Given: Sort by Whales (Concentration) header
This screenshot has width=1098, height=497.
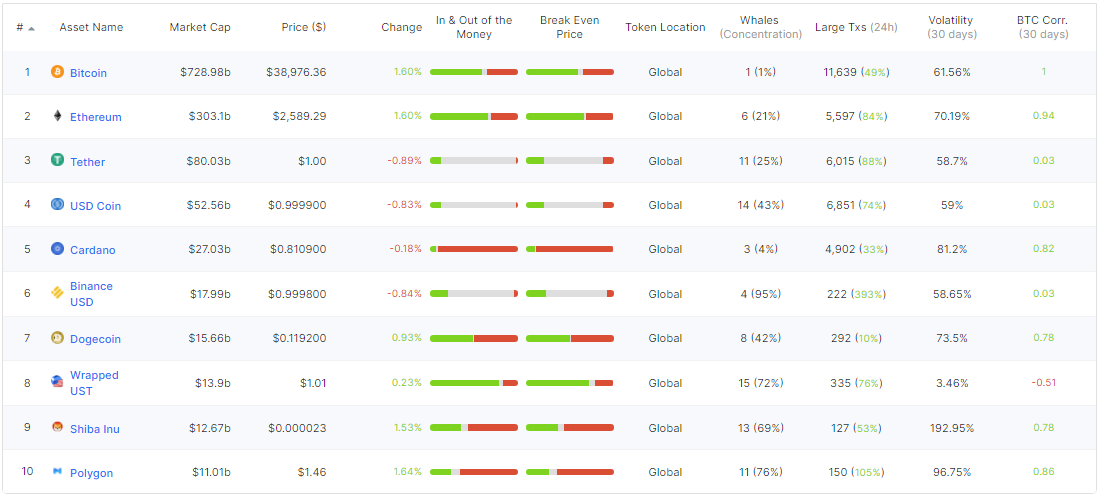Looking at the screenshot, I should pos(760,27).
